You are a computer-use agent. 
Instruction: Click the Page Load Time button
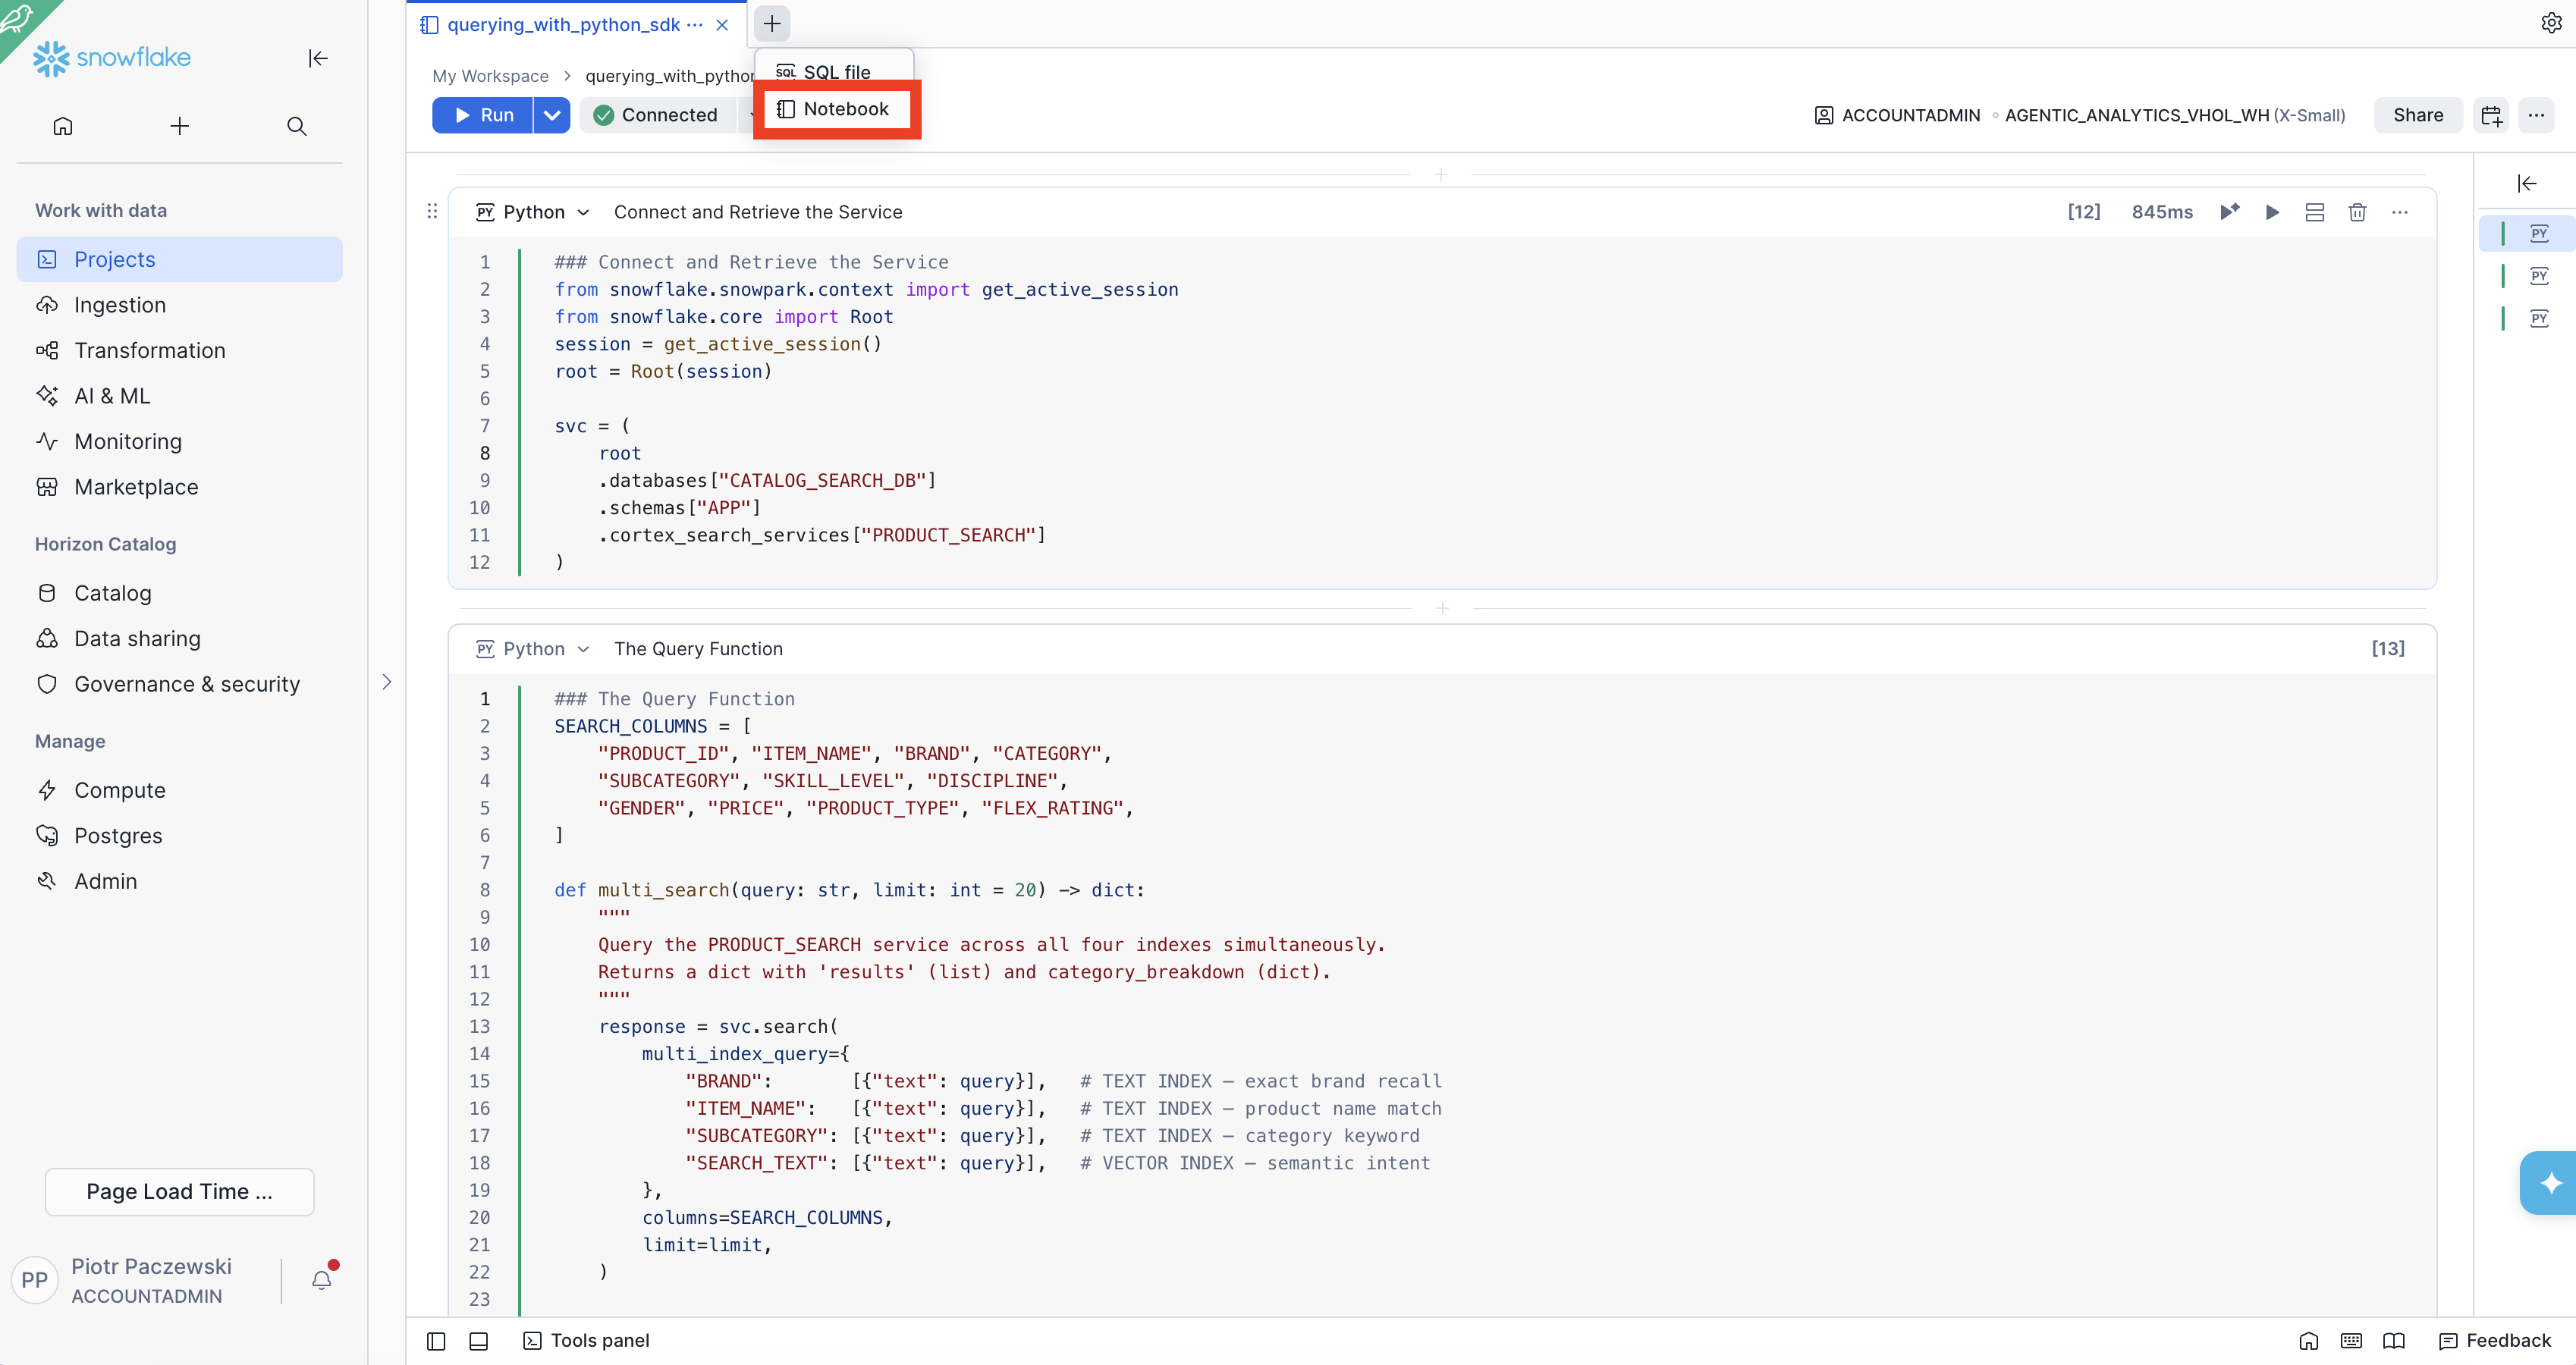click(x=180, y=1192)
